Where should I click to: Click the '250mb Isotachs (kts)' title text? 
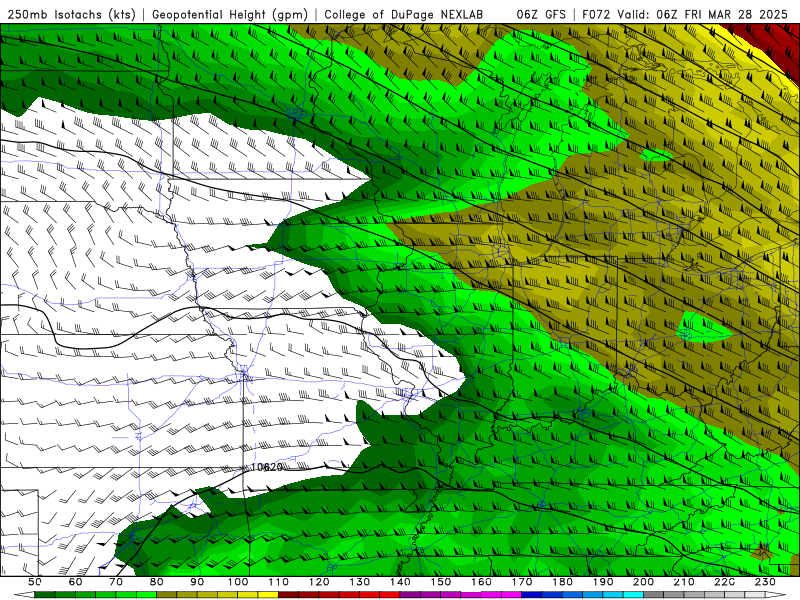tap(71, 14)
